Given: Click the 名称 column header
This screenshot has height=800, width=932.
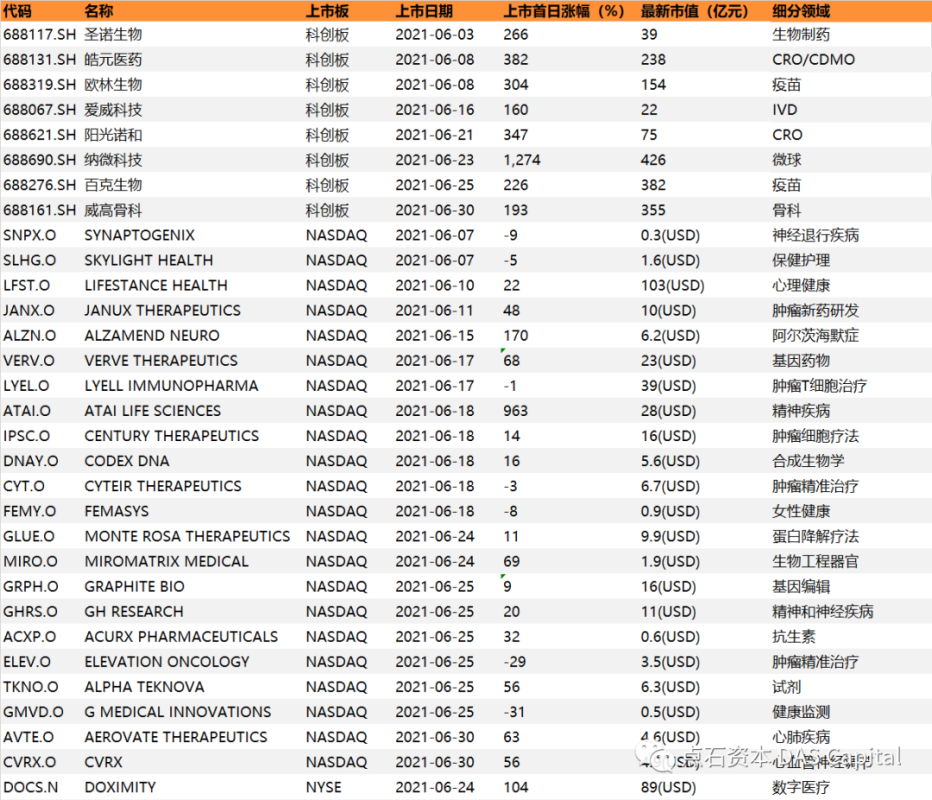Looking at the screenshot, I should click(99, 11).
